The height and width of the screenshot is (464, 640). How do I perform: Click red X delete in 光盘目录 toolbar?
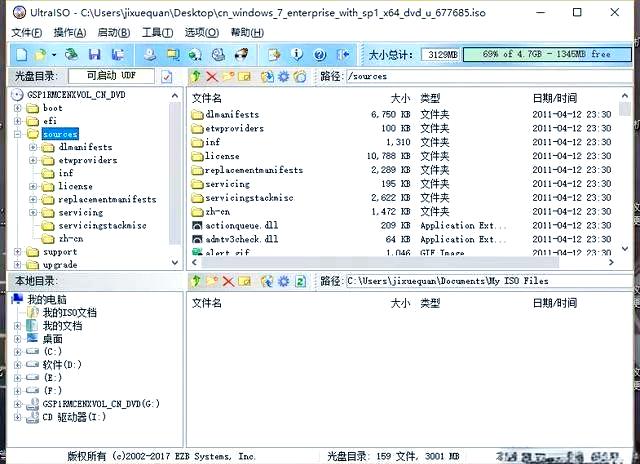pos(212,76)
